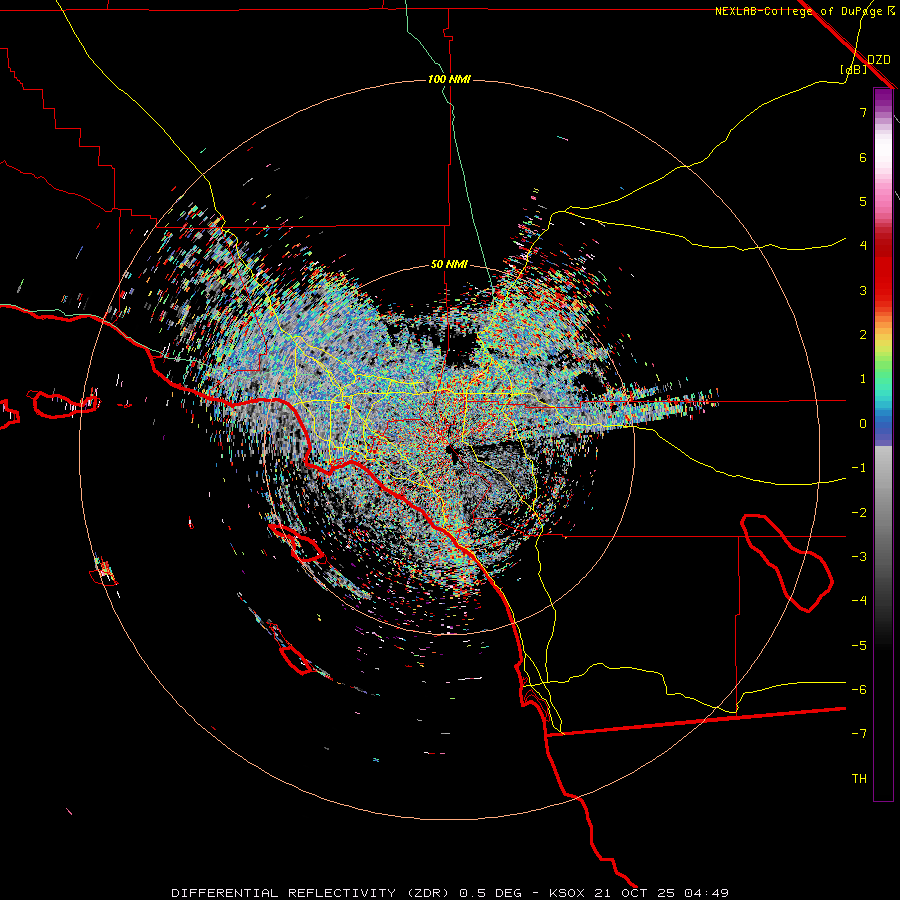Click the -4 tick on the color scale
Screen dimensions: 900x900
point(859,601)
